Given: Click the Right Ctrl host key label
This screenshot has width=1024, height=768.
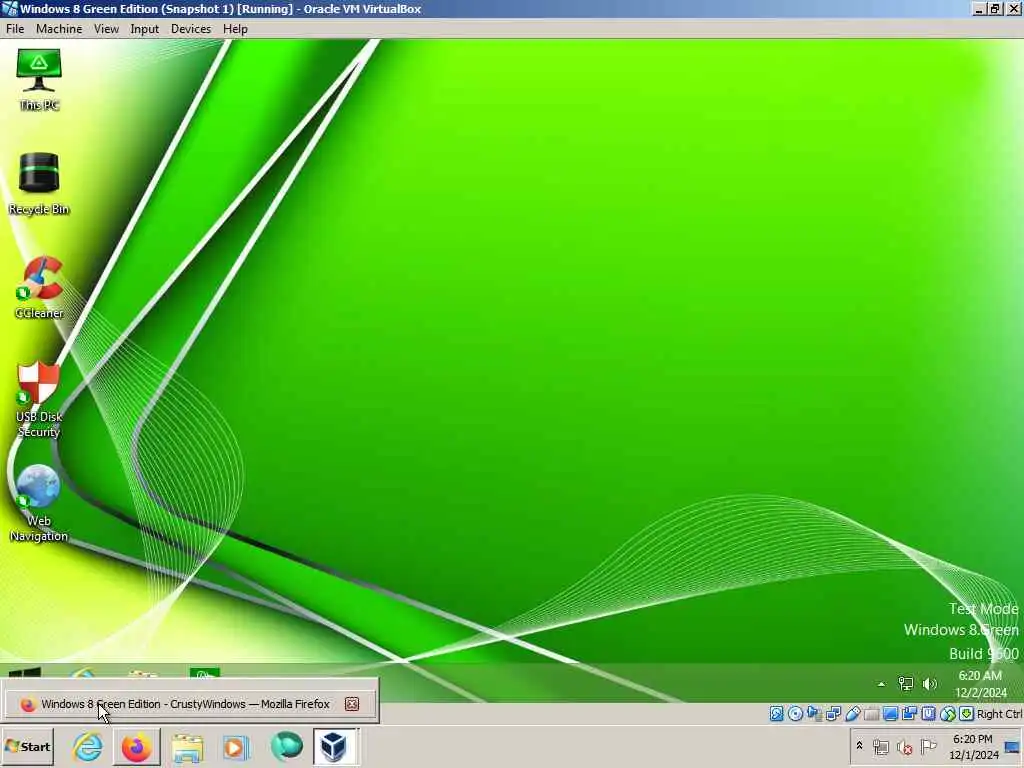Looking at the screenshot, I should pos(1000,714).
